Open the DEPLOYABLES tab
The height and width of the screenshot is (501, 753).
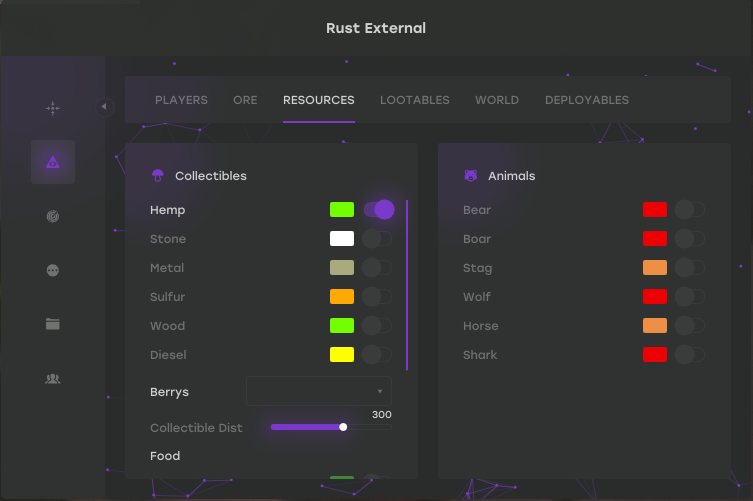pyautogui.click(x=586, y=100)
